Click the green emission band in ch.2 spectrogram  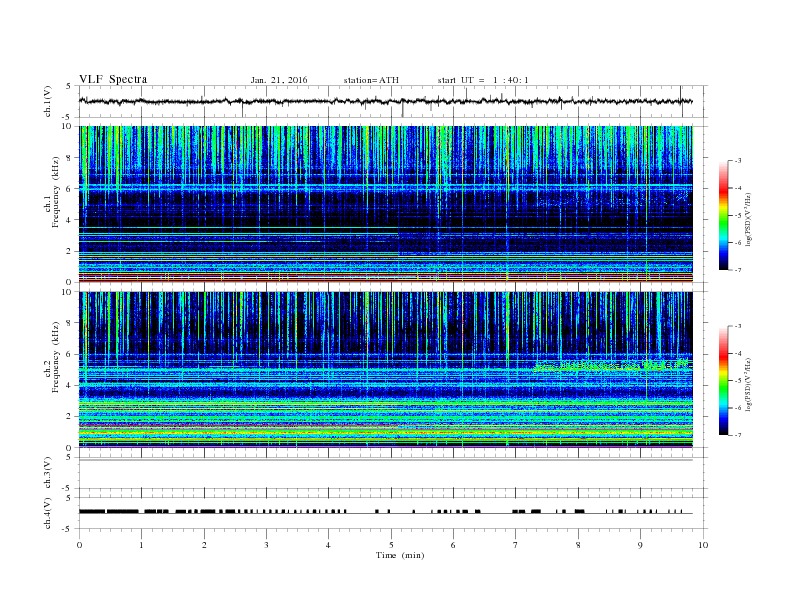[x=612, y=365]
